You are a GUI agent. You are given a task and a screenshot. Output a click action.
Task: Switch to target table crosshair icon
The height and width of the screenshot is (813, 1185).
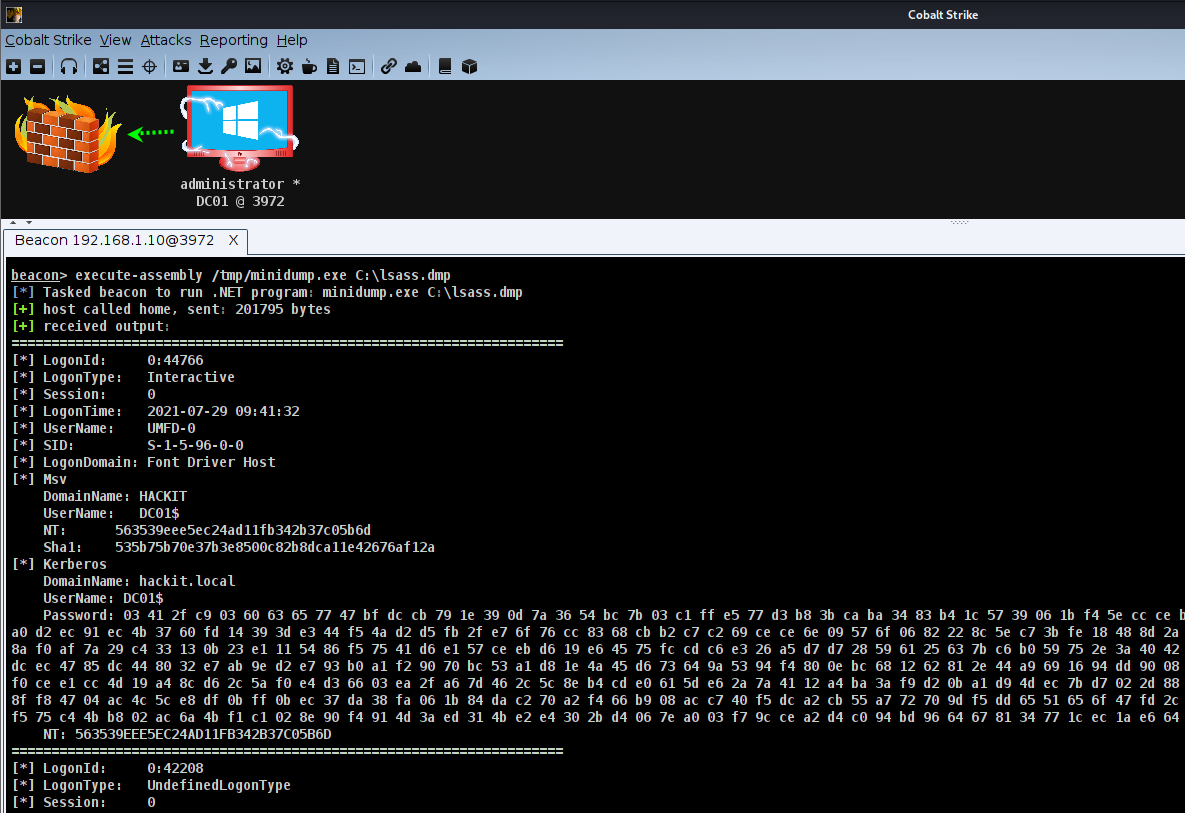(150, 66)
